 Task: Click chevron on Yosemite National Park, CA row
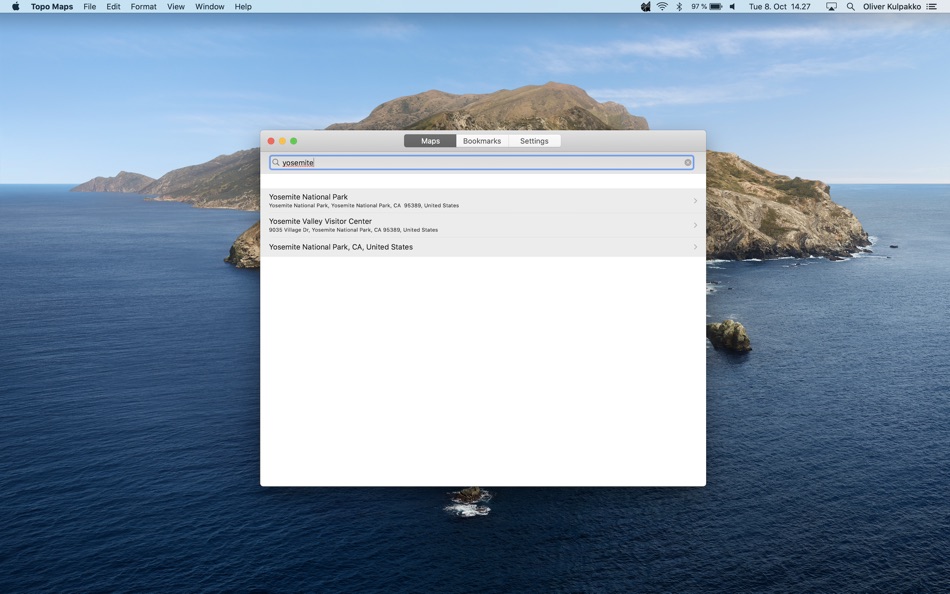695,247
